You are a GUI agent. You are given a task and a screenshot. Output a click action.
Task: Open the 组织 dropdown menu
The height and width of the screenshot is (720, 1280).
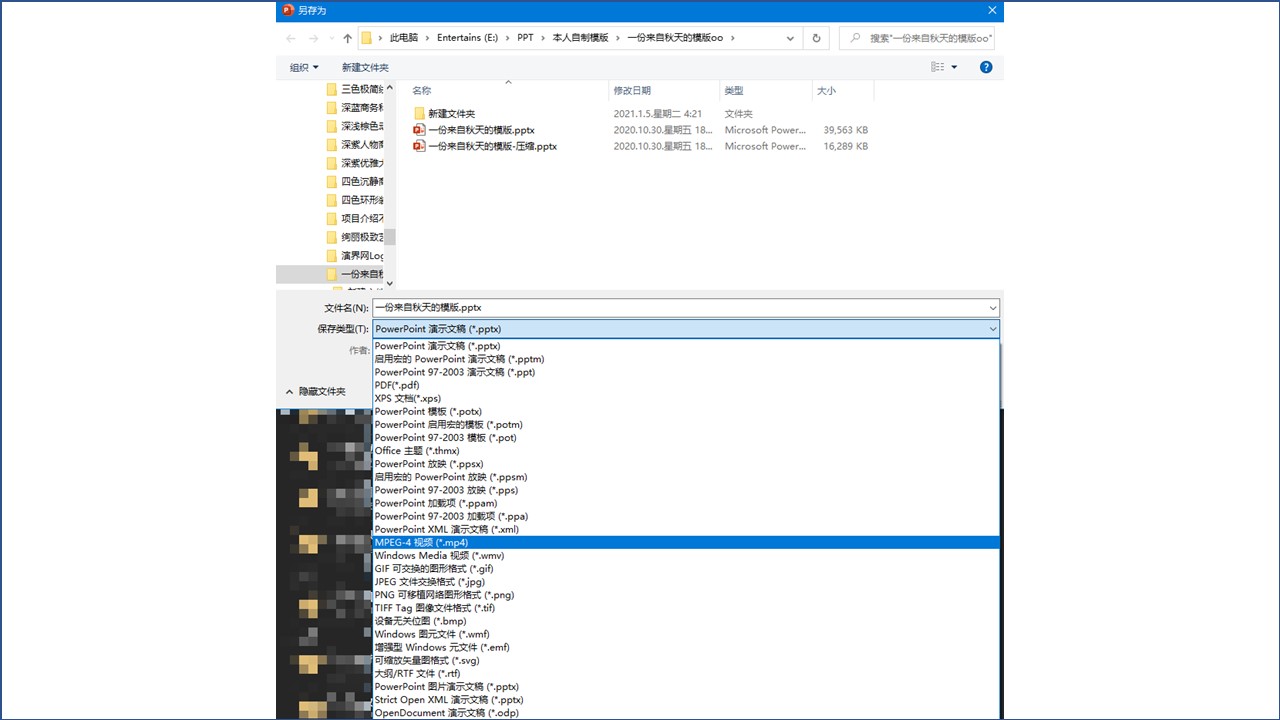pos(304,67)
